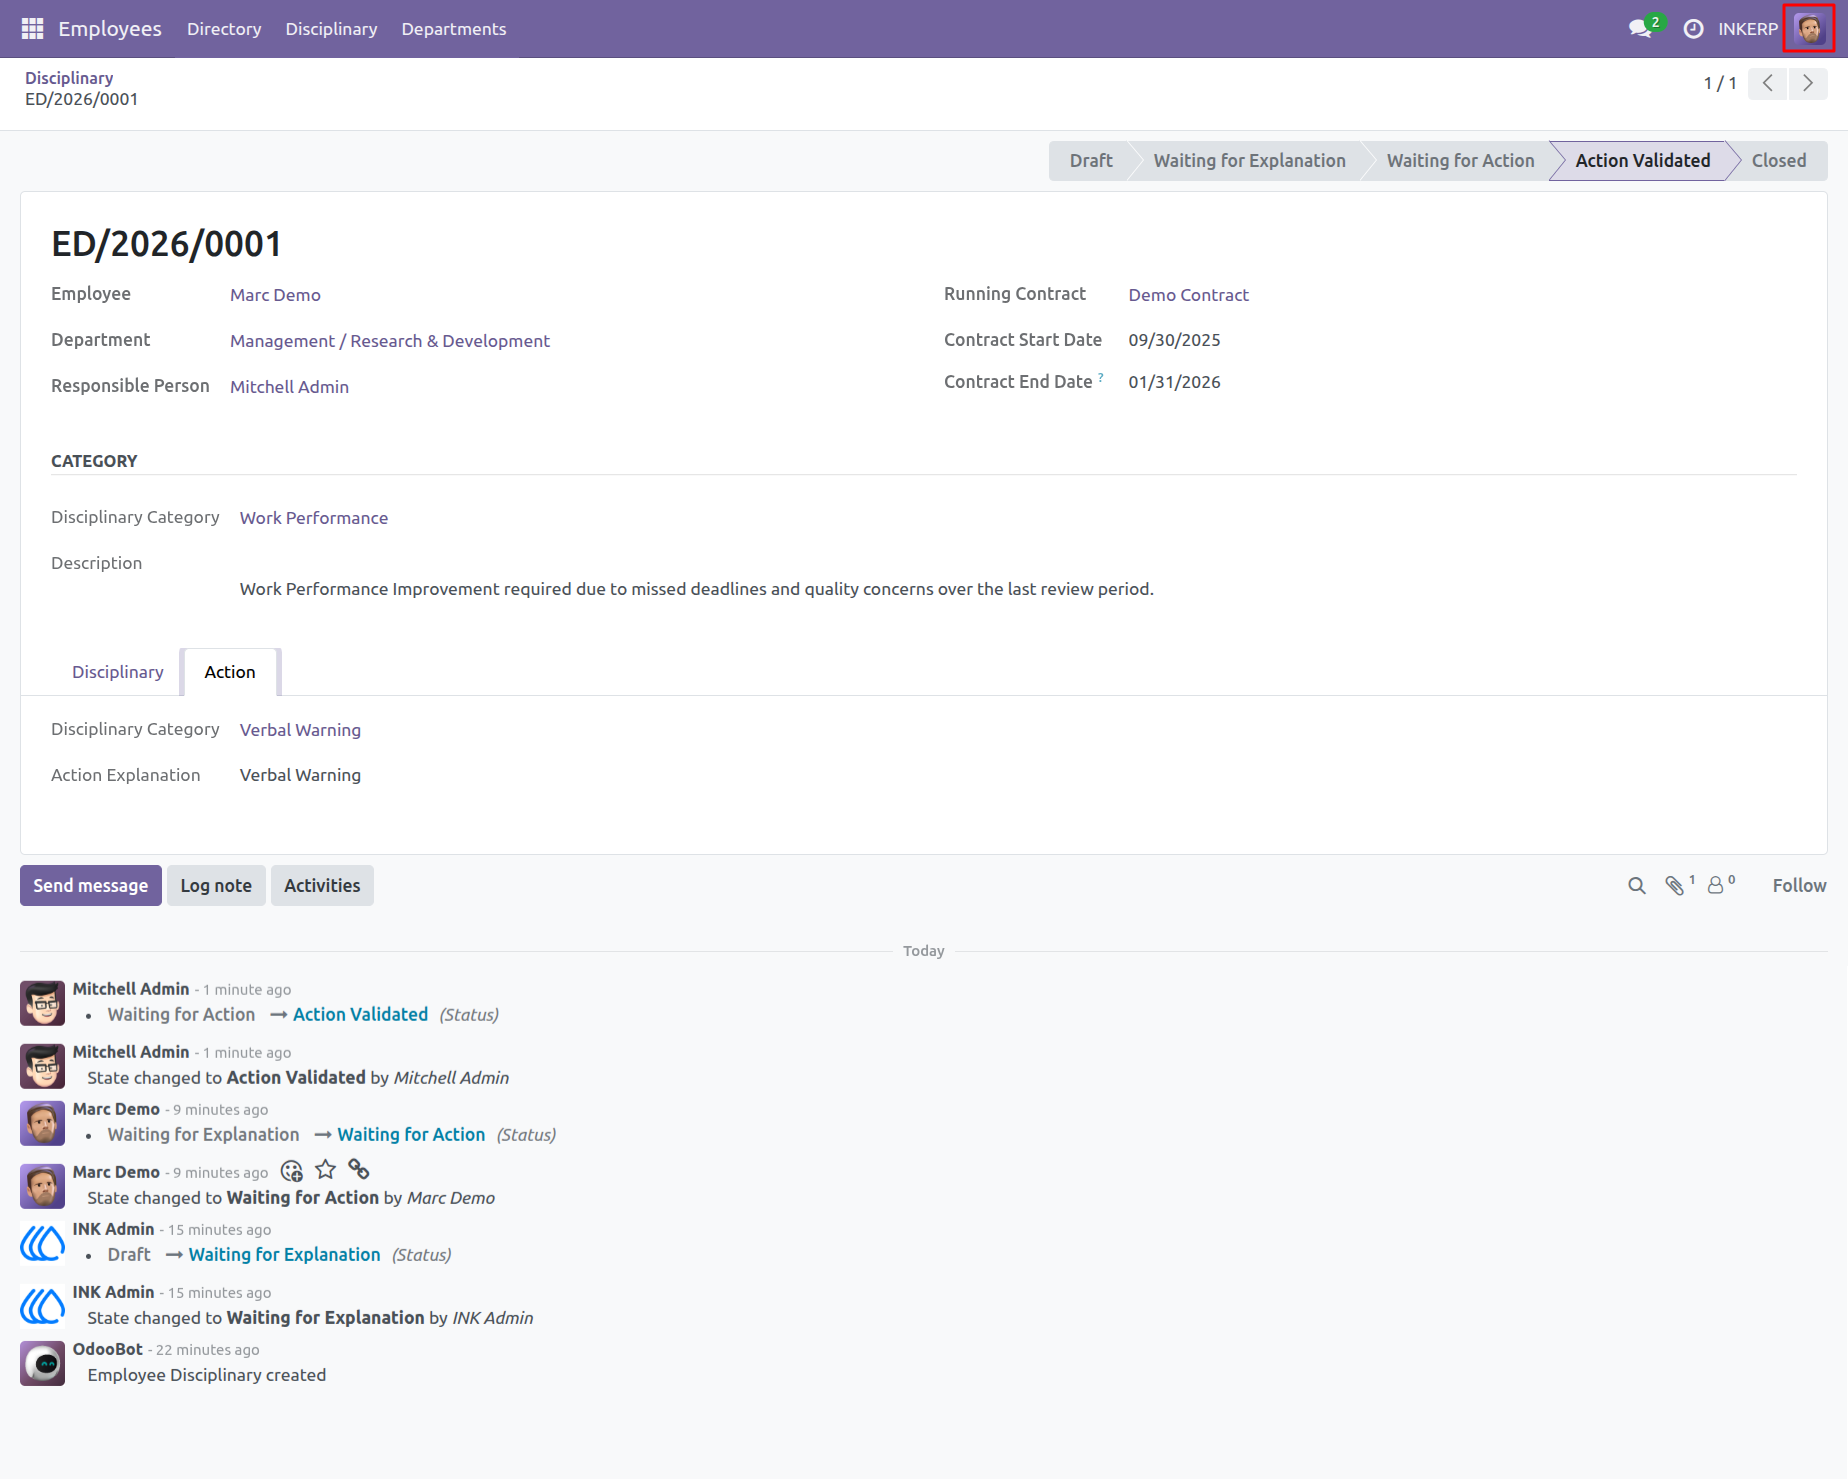Mark Marc Demo message as starred

[326, 1170]
